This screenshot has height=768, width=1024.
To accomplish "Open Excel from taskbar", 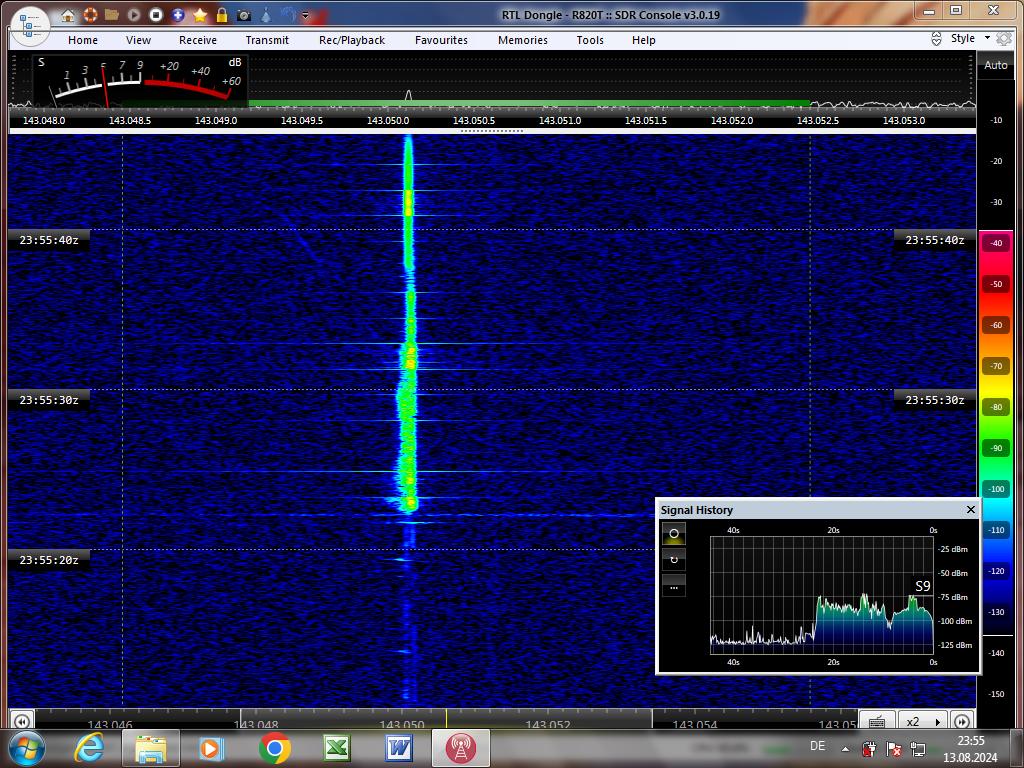I will tap(337, 748).
